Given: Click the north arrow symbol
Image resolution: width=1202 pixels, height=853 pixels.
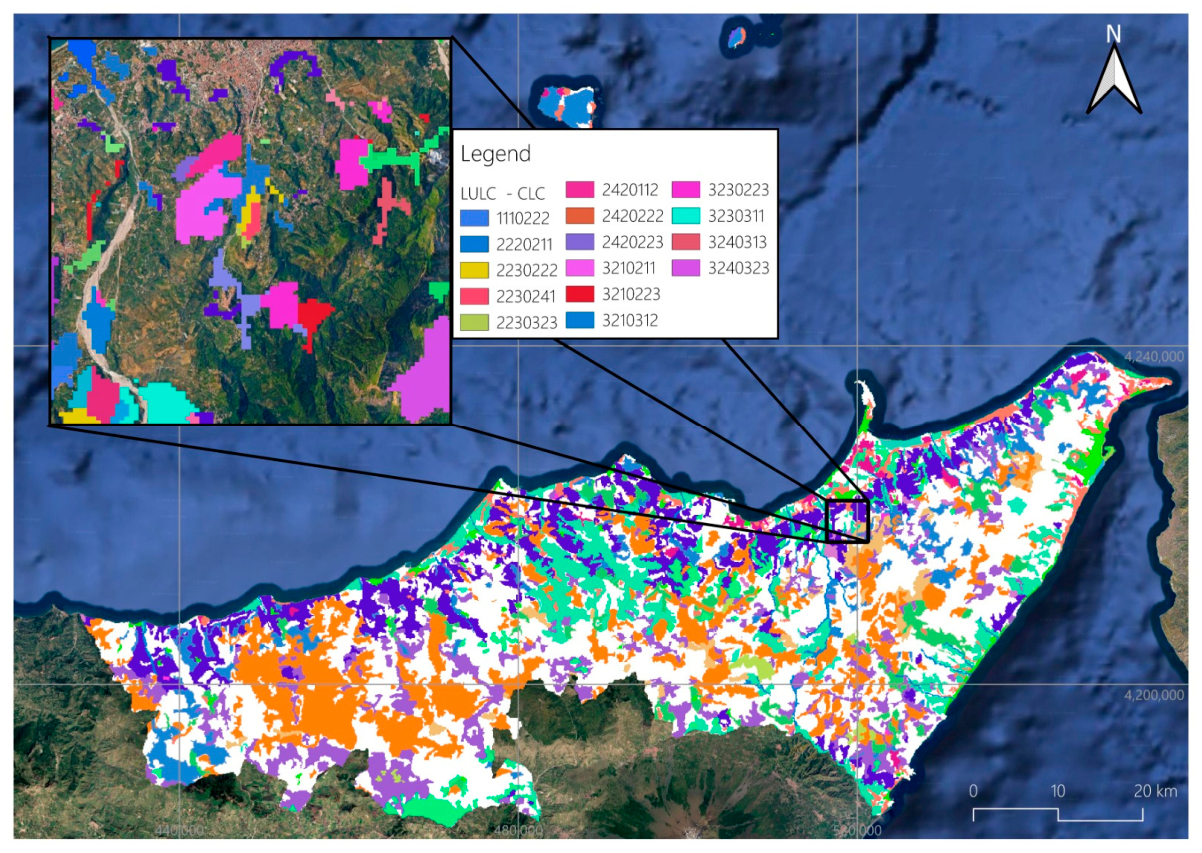Looking at the screenshot, I should click(x=1115, y=68).
